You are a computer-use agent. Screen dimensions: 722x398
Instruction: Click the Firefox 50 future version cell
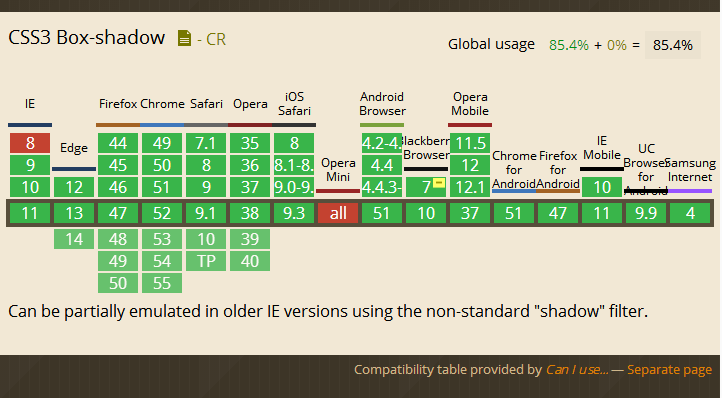(x=118, y=283)
